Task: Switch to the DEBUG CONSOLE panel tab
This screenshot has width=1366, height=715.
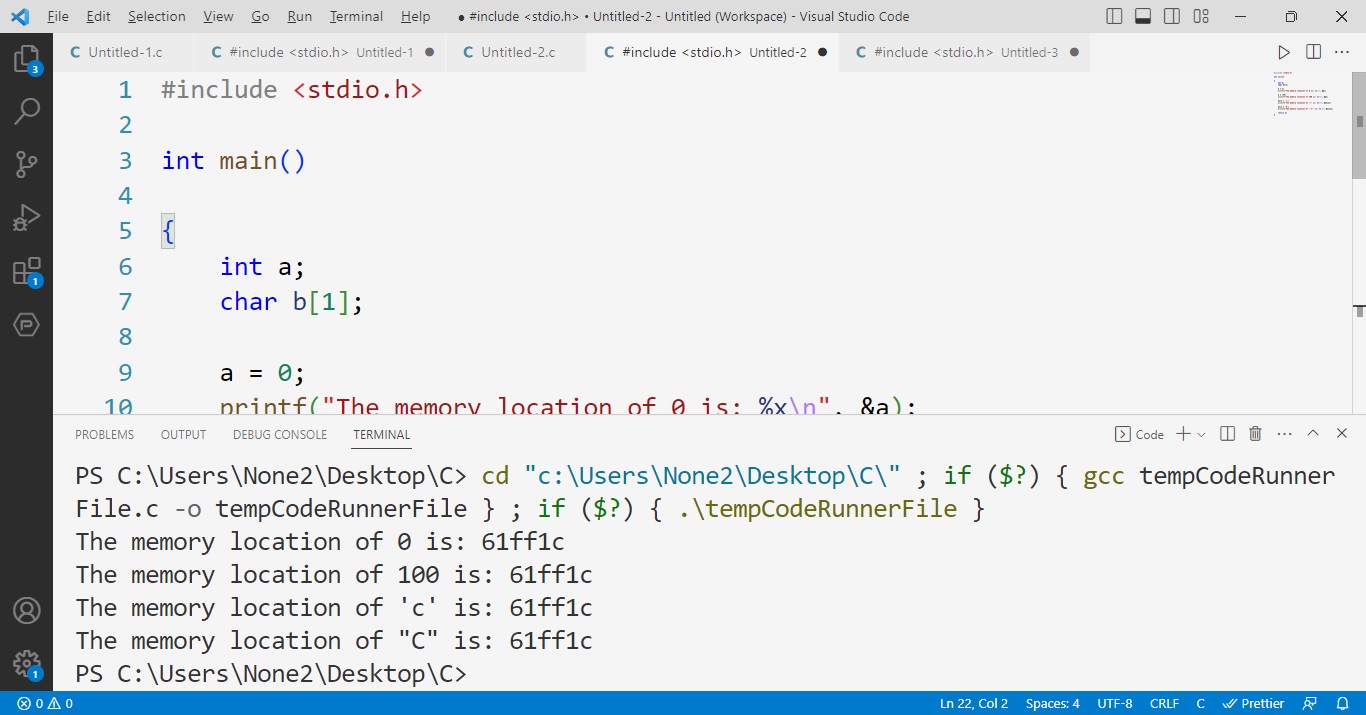Action: tap(280, 434)
